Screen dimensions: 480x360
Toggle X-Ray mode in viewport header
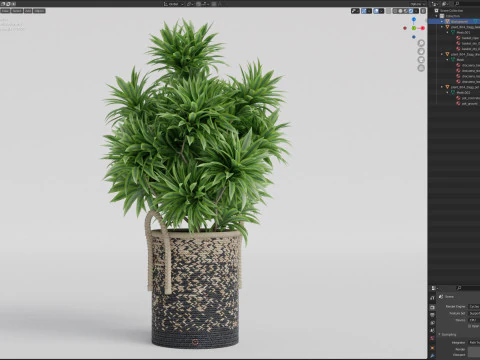point(388,11)
